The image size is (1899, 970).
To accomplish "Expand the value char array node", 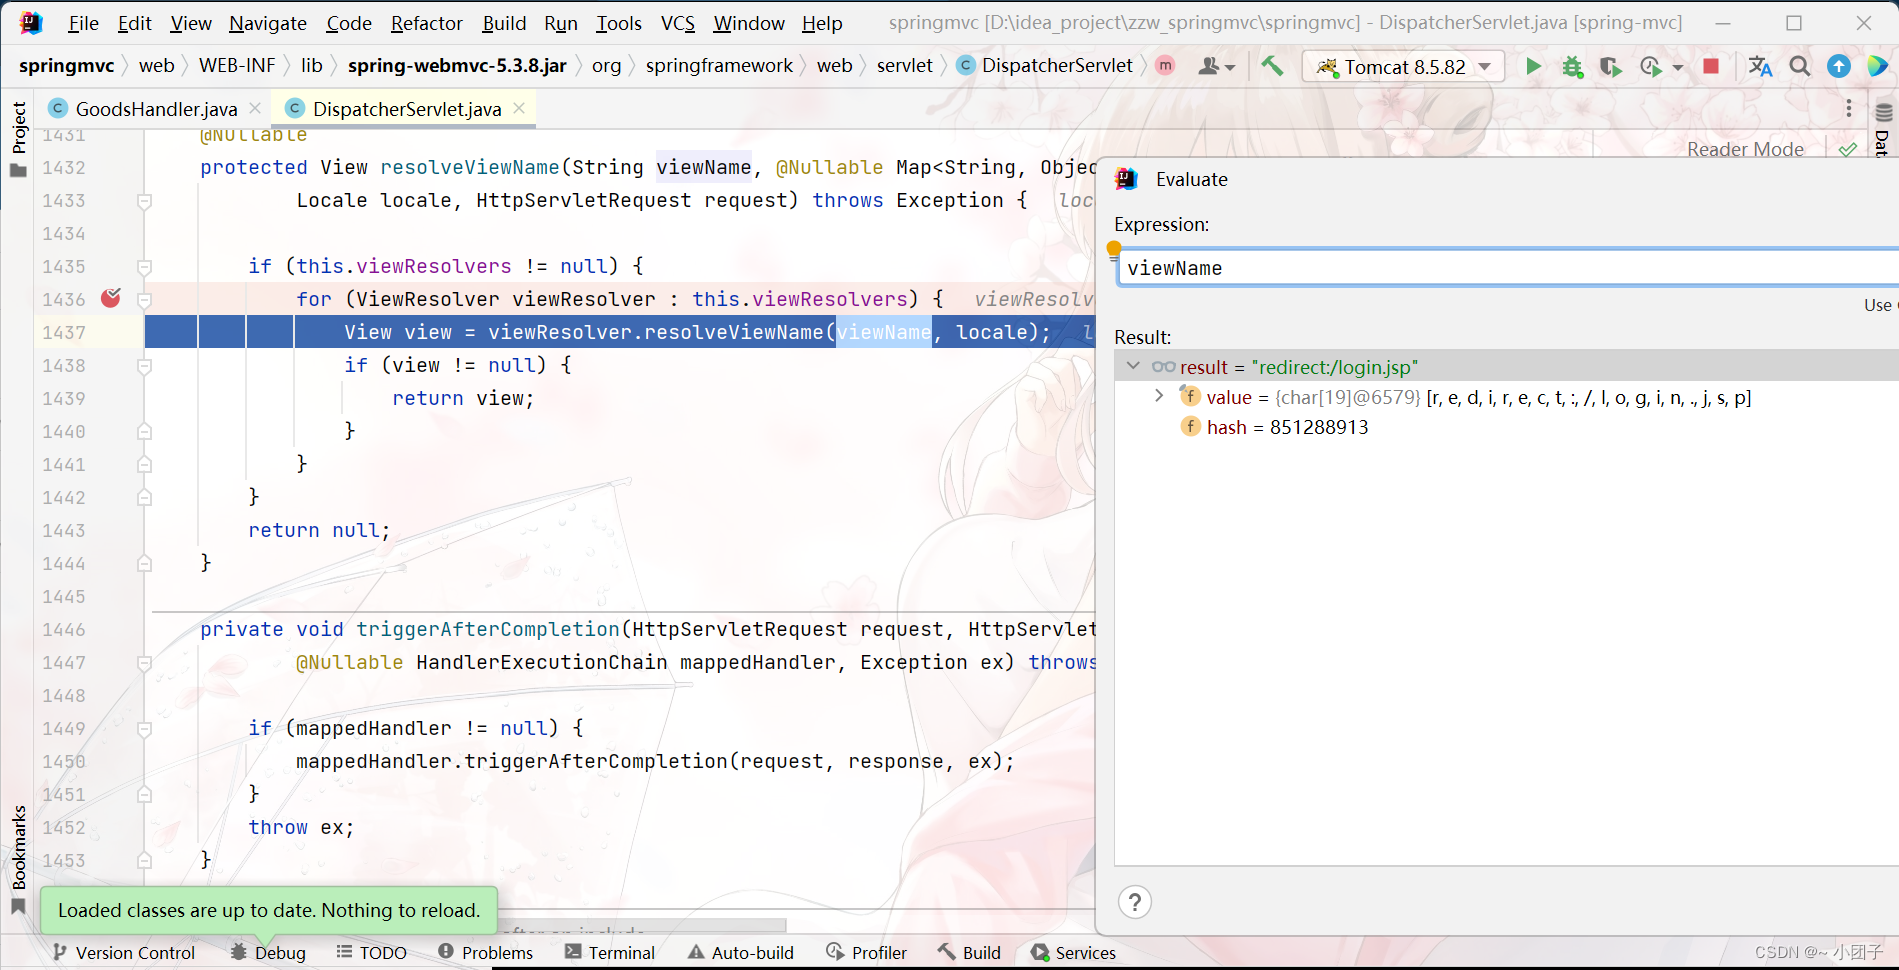I will click(1159, 396).
